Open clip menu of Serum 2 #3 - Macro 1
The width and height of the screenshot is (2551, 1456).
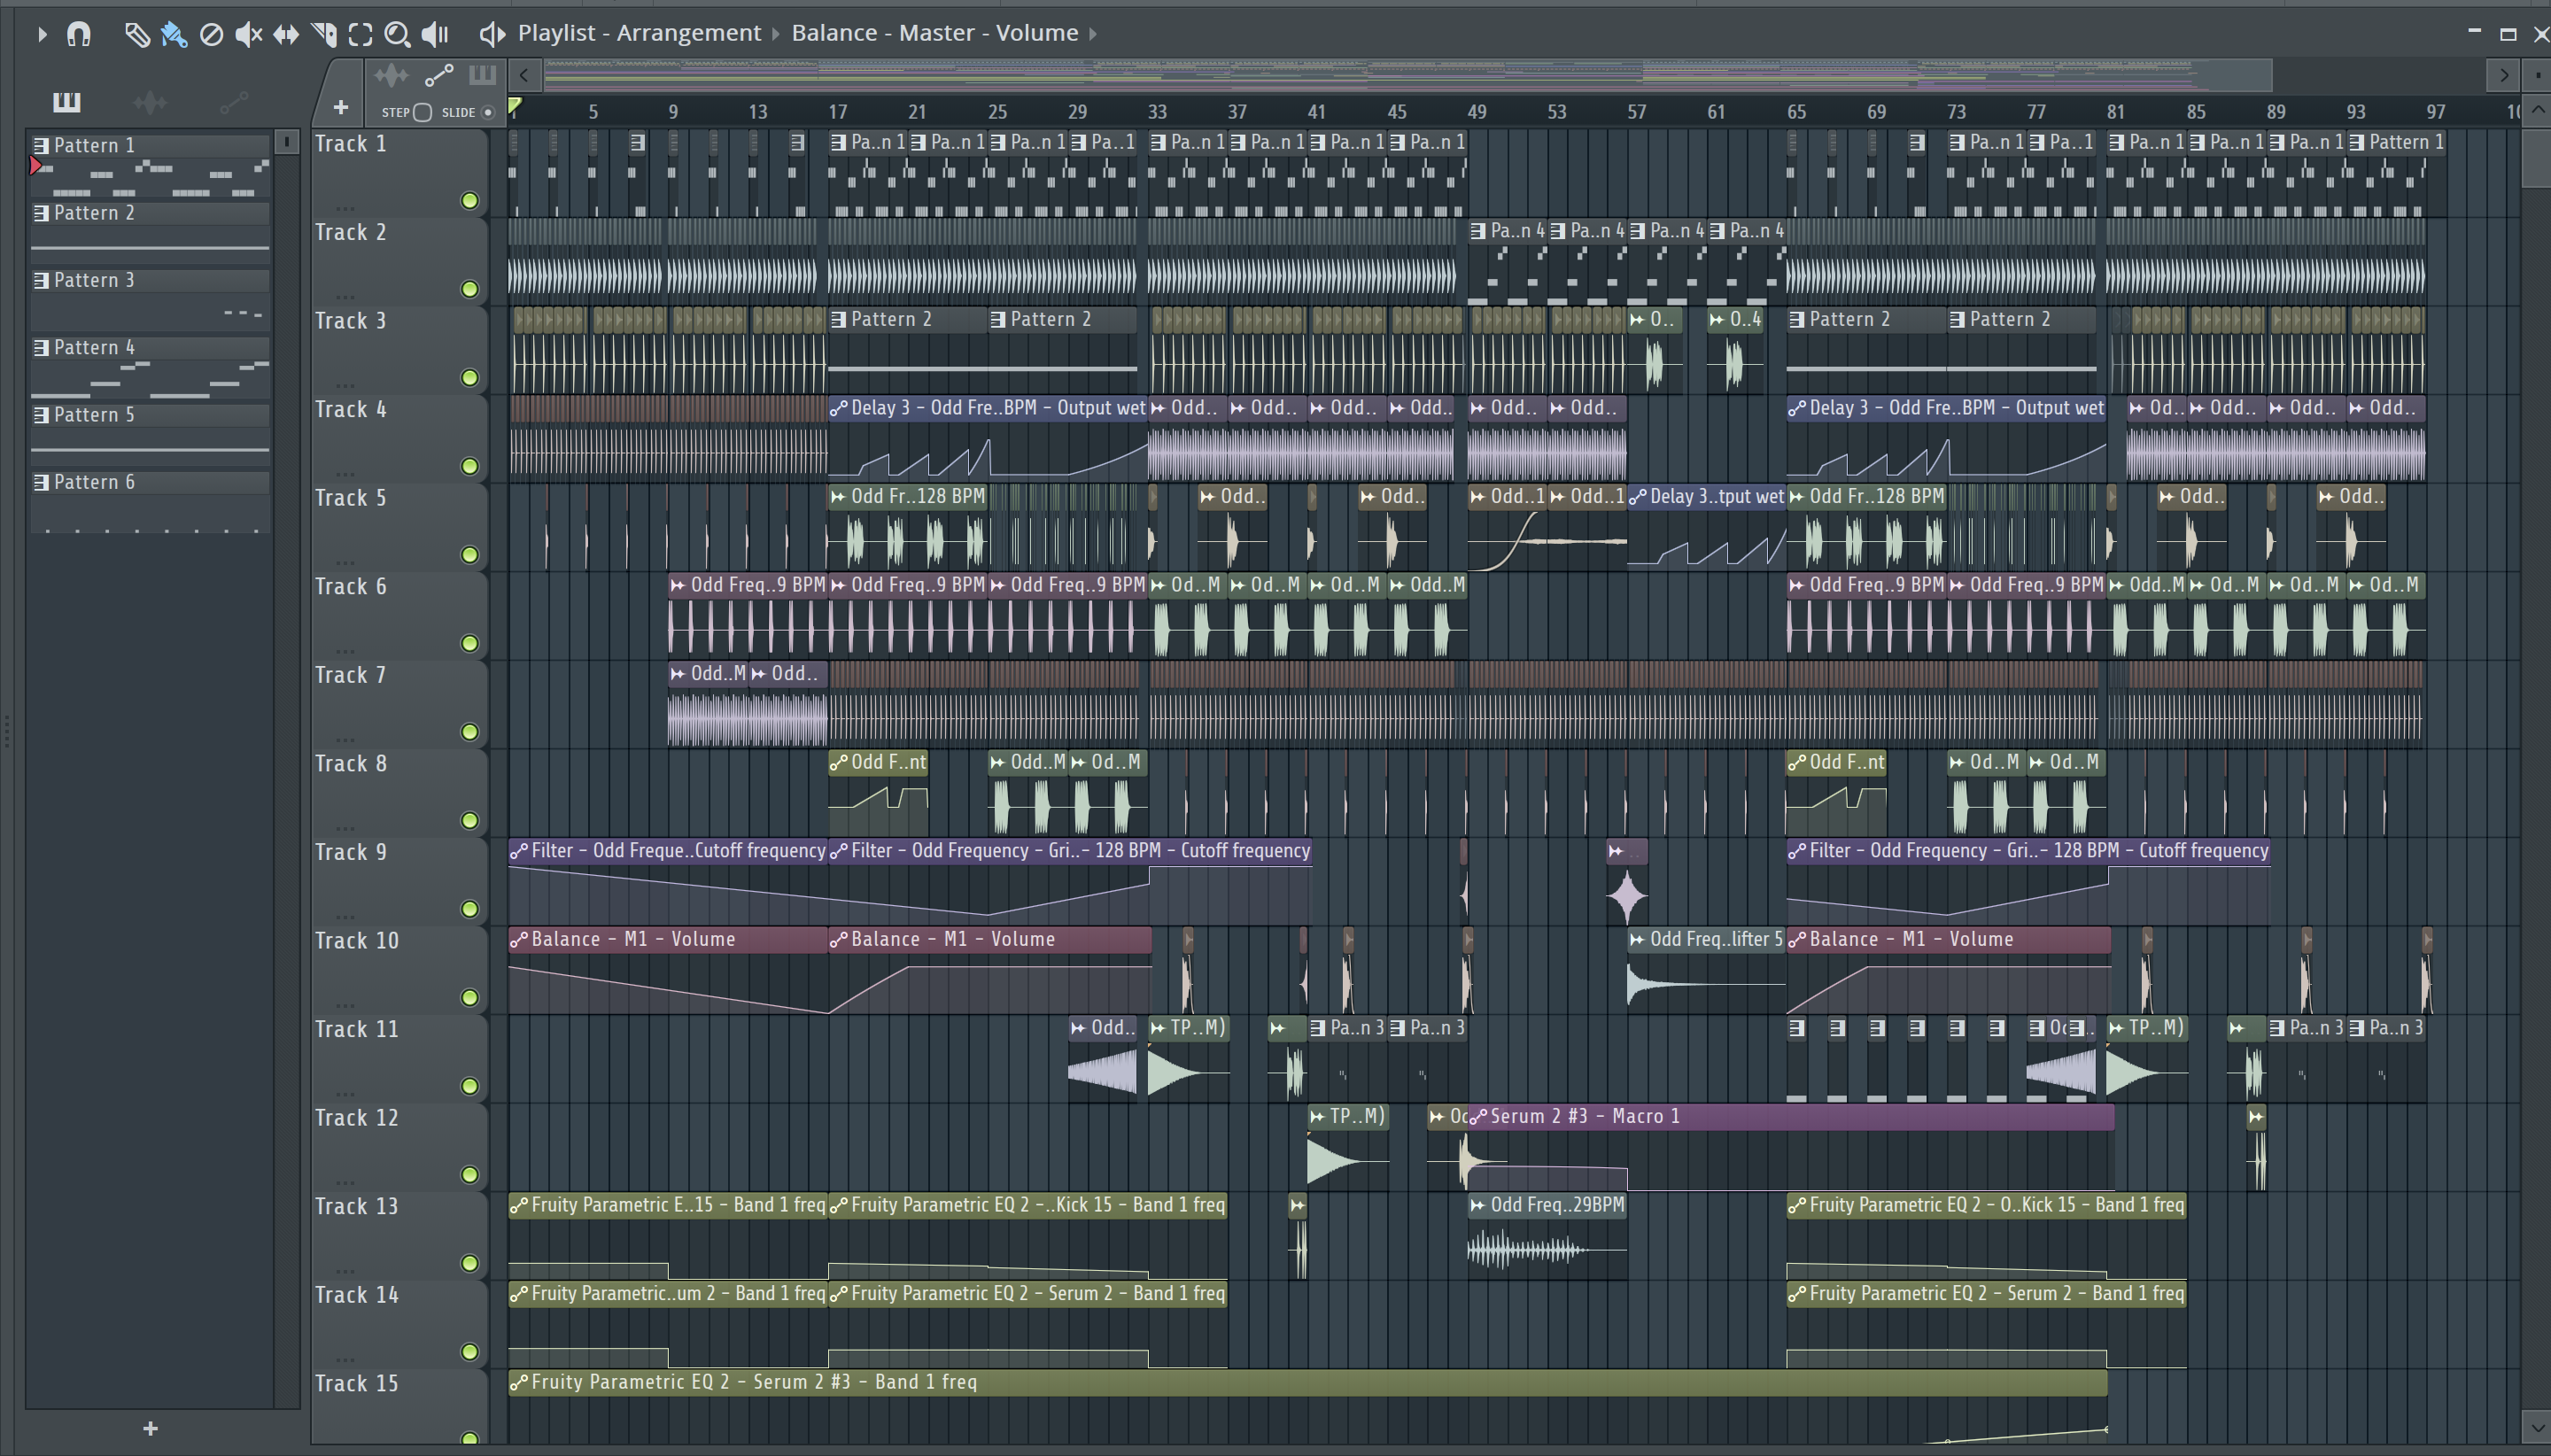click(1478, 1116)
